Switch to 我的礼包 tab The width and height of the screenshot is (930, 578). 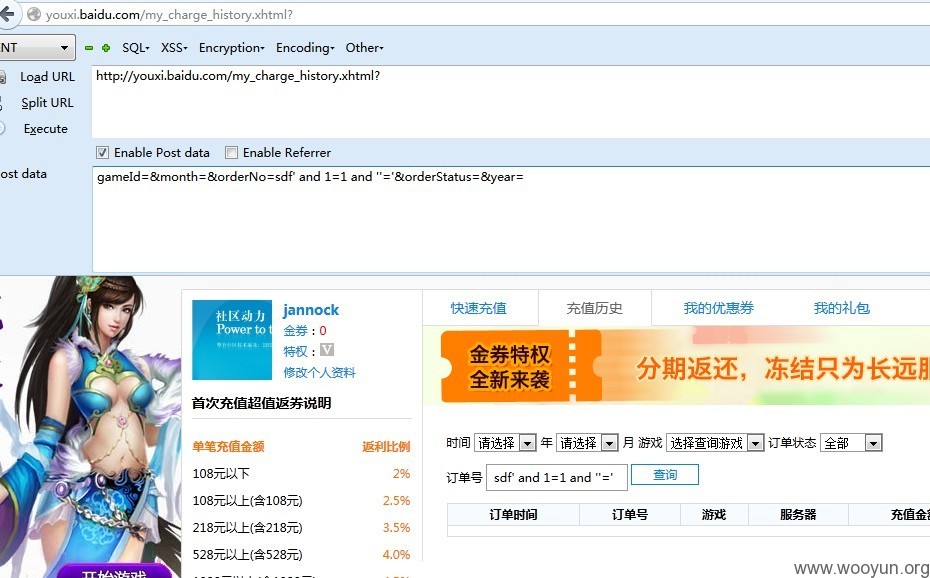point(842,308)
